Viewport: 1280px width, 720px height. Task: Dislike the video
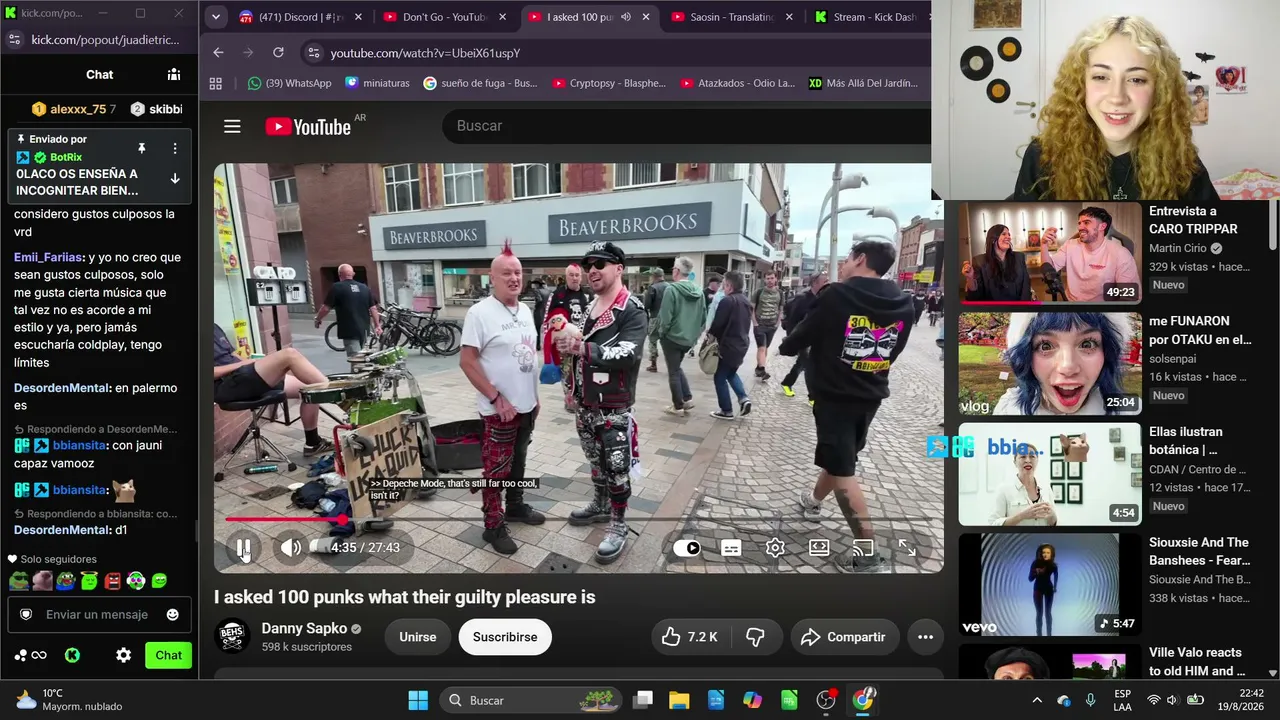click(755, 637)
